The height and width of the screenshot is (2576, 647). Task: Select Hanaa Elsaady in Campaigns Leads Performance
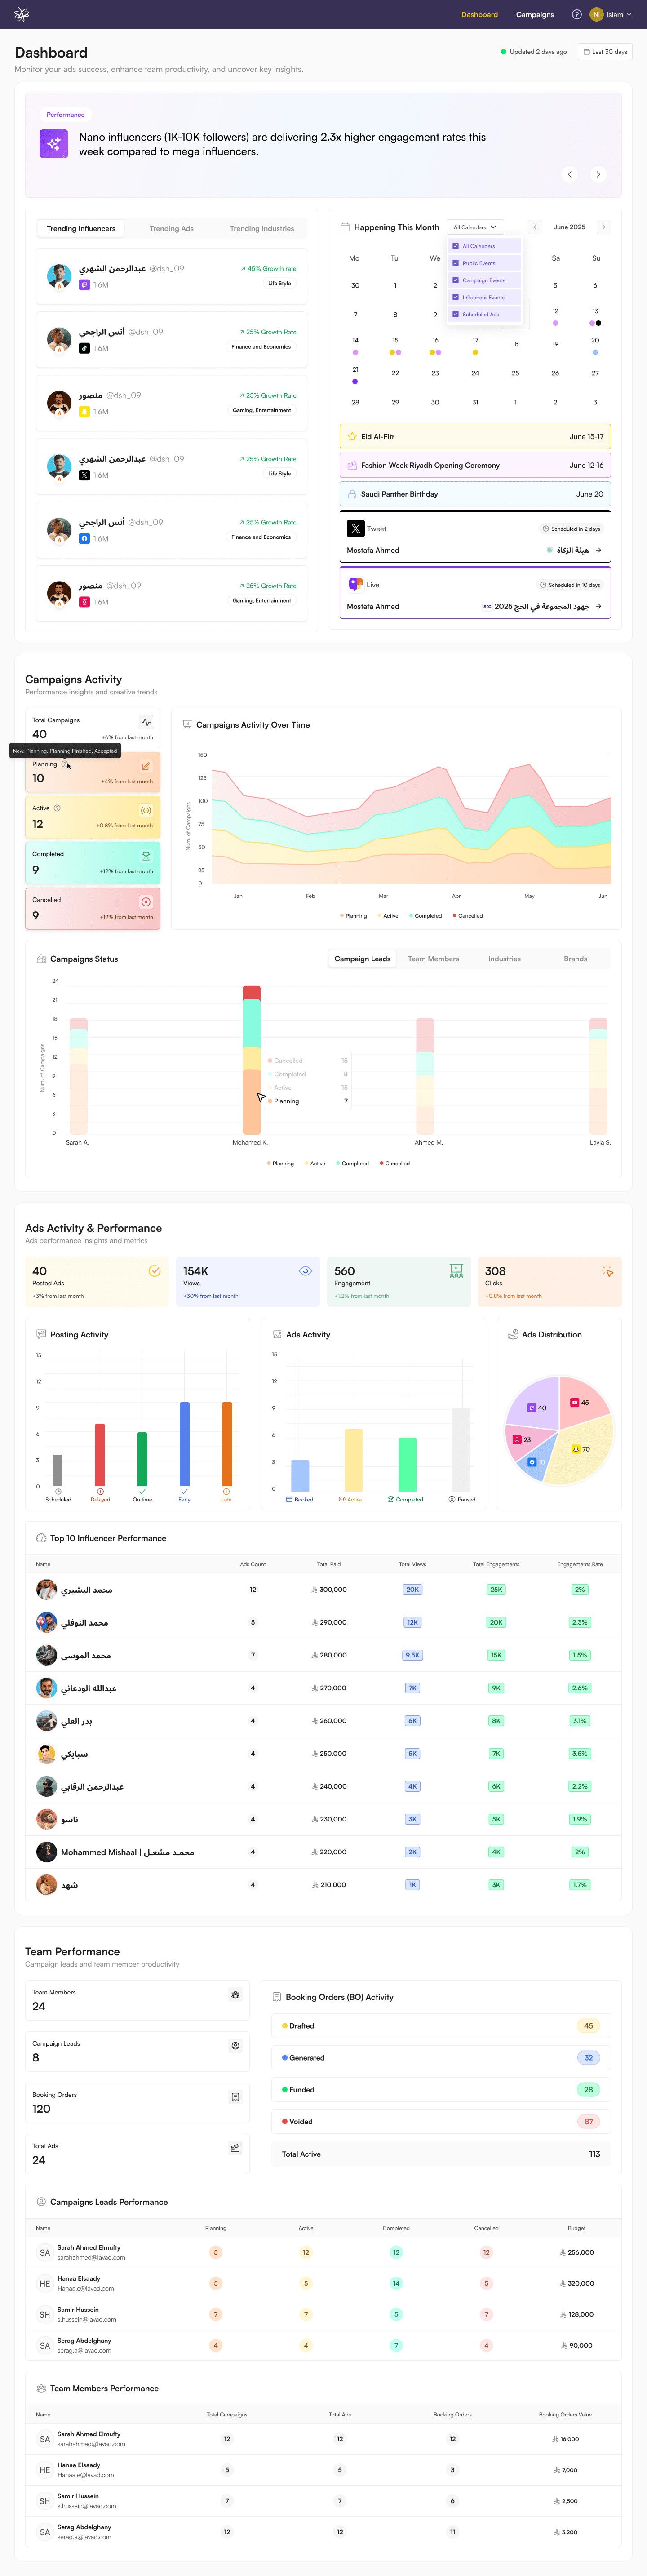tap(323, 2283)
